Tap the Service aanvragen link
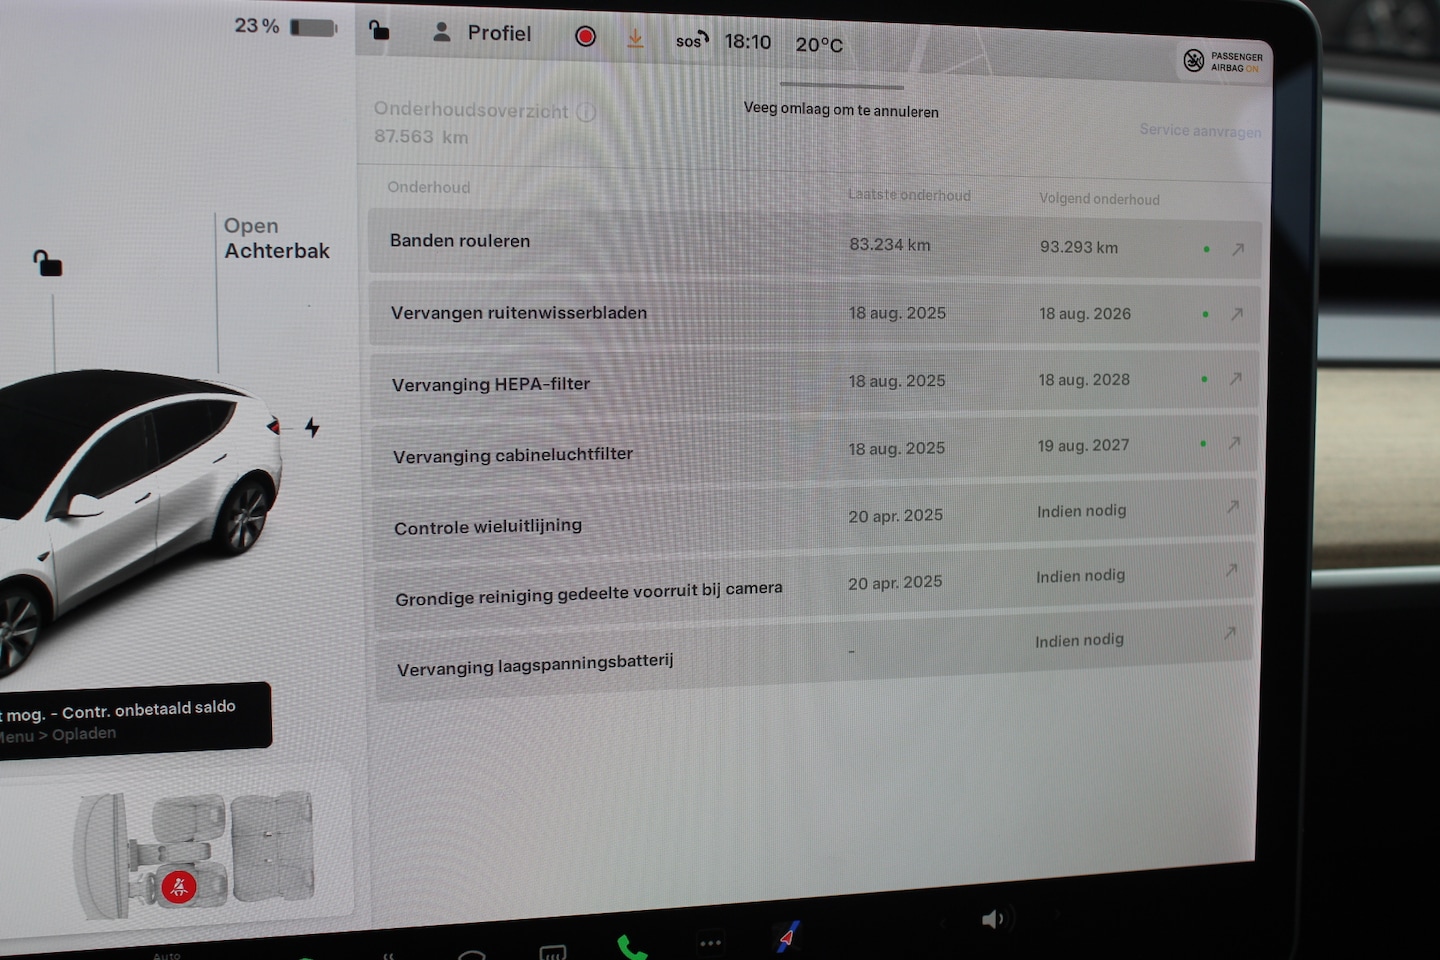 tap(1200, 131)
